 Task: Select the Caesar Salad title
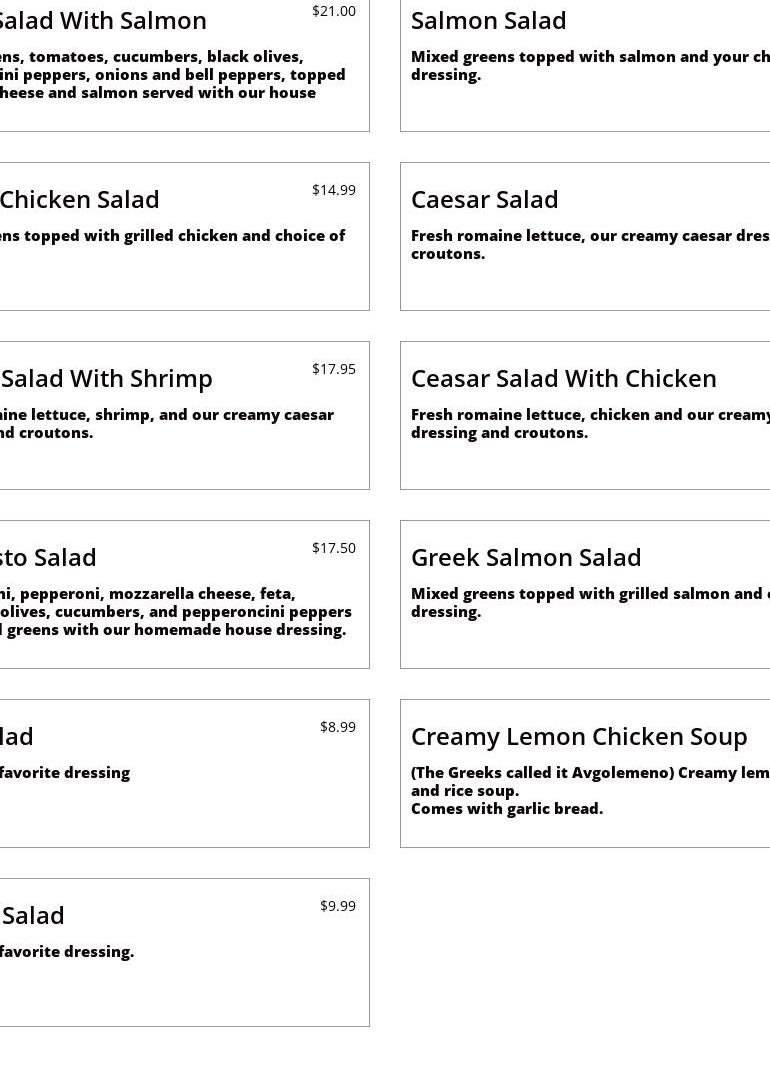(484, 200)
